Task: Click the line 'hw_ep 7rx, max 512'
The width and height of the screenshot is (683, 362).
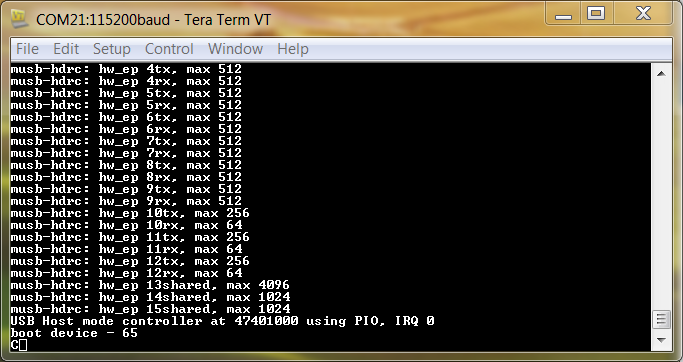Action: pos(126,152)
